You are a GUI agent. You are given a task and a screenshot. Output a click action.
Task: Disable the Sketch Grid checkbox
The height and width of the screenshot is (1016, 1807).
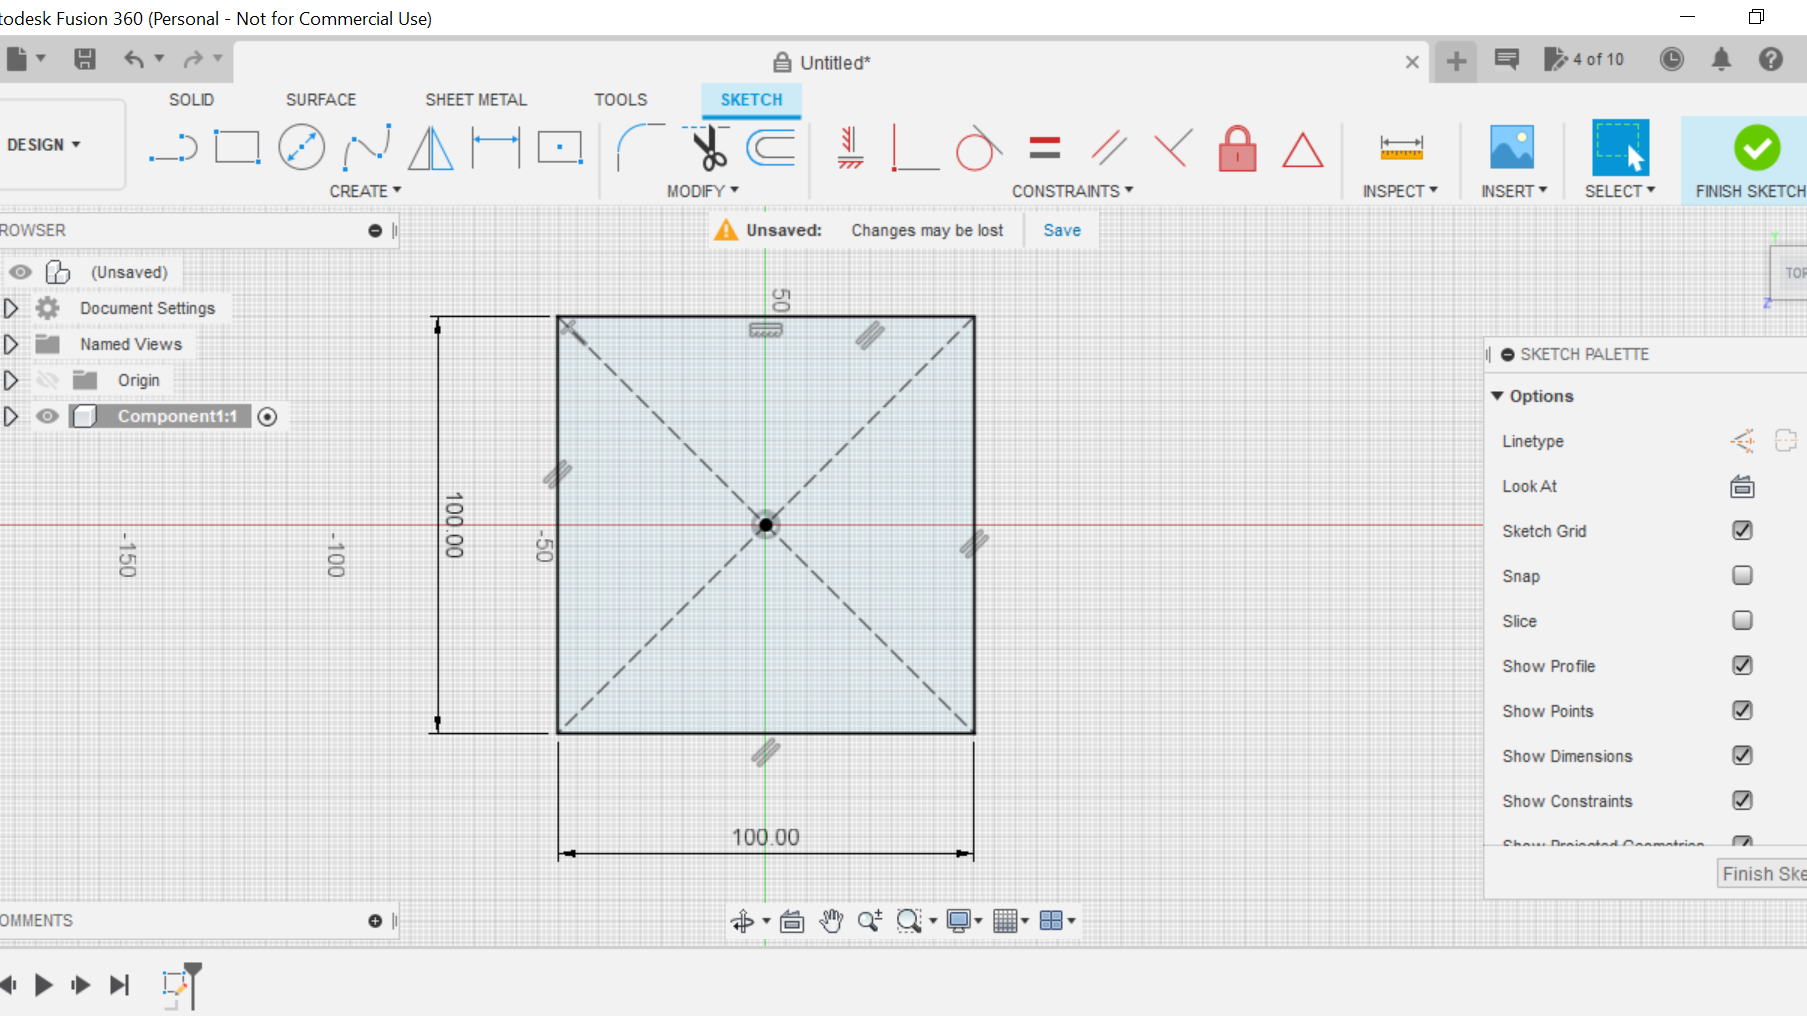(1742, 530)
